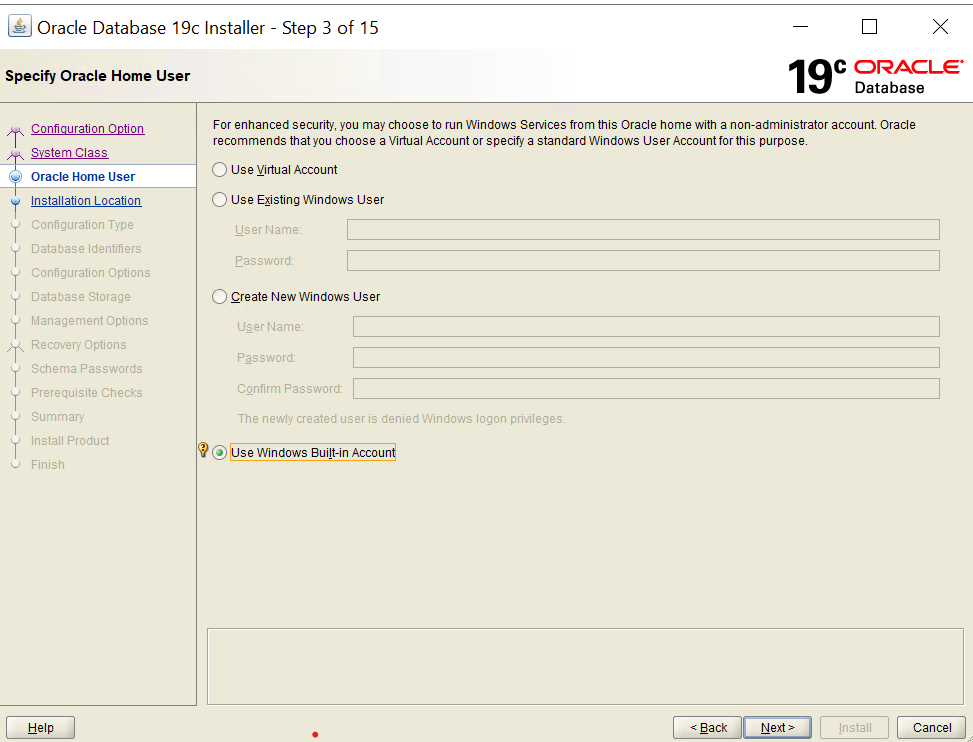
Task: Go back with the Back button
Action: [x=707, y=728]
